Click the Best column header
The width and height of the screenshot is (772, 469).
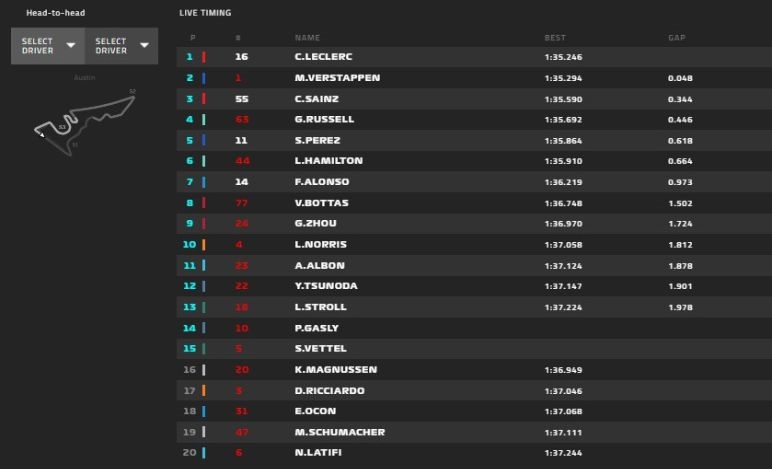(555, 38)
